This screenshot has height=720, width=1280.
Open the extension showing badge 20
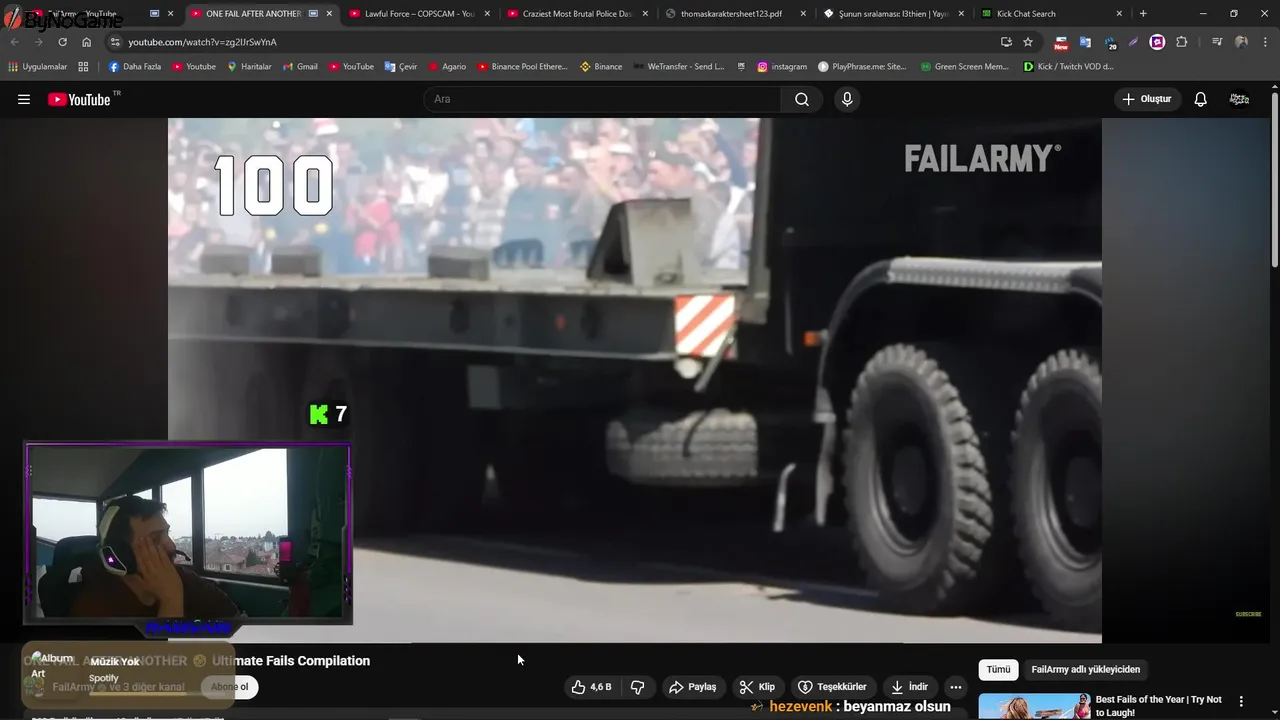(x=1110, y=42)
